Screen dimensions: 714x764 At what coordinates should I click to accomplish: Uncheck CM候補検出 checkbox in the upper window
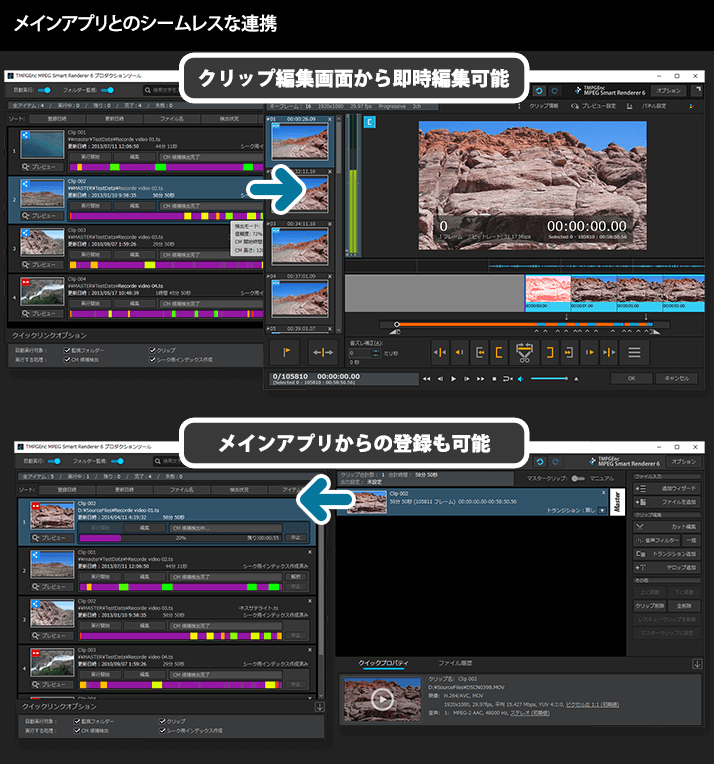(x=67, y=360)
